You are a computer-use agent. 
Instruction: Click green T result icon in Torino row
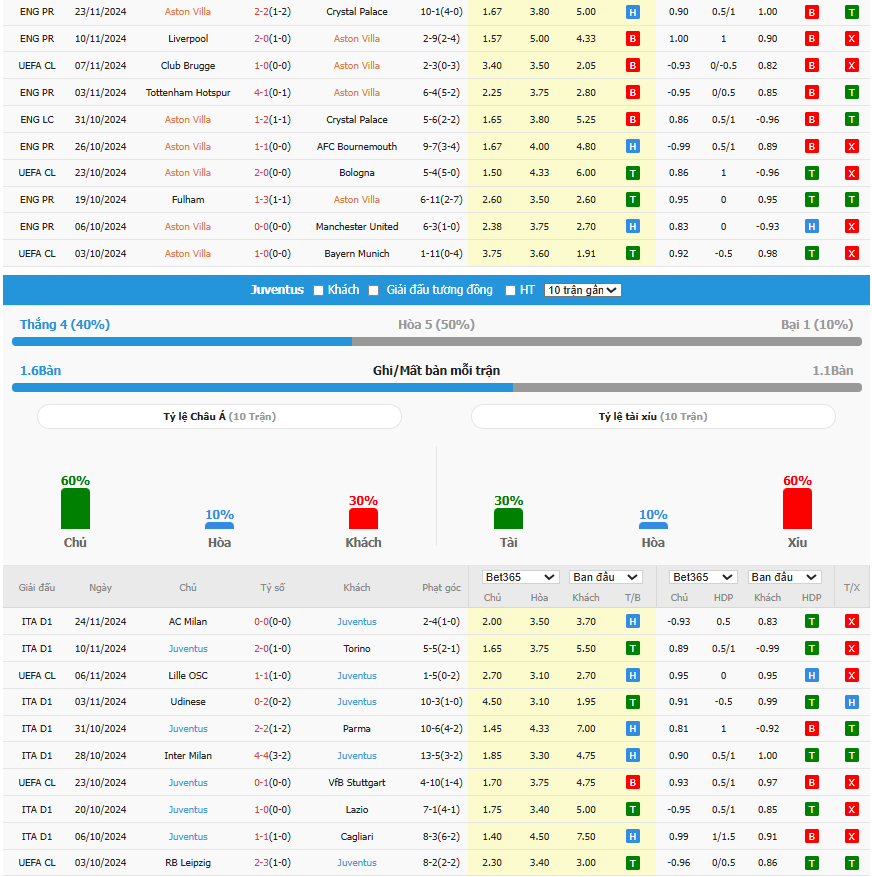click(633, 648)
